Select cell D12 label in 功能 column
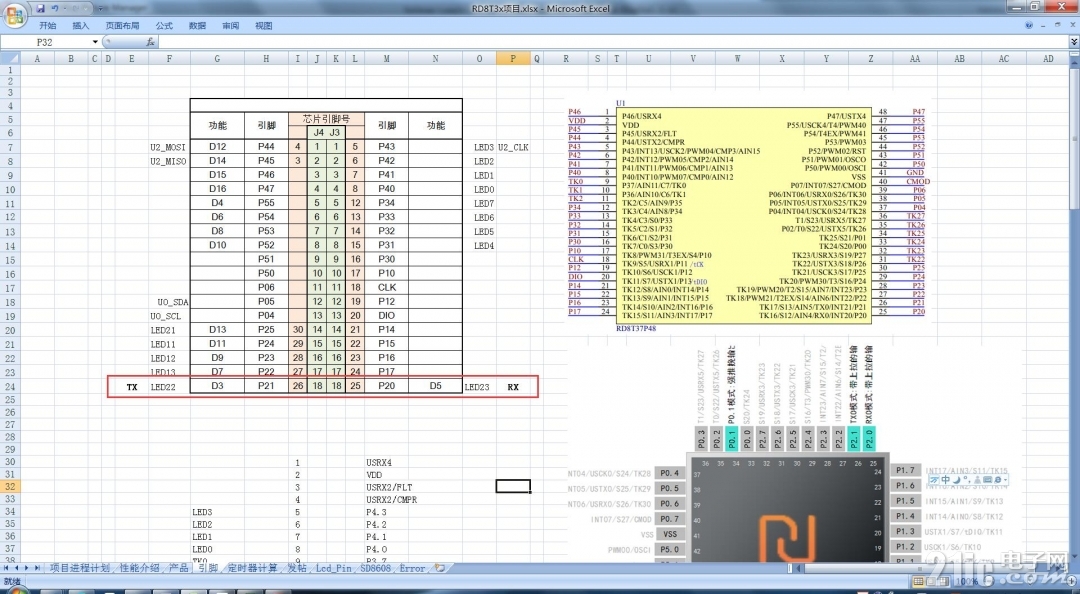Viewport: 1080px width, 594px height. (x=218, y=147)
